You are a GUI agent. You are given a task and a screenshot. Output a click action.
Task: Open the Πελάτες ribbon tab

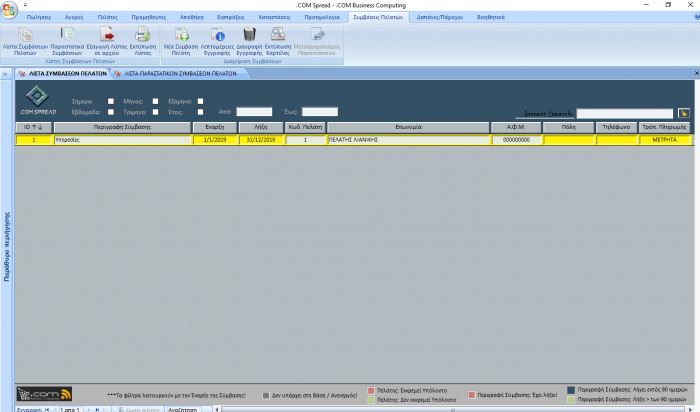pyautogui.click(x=108, y=17)
